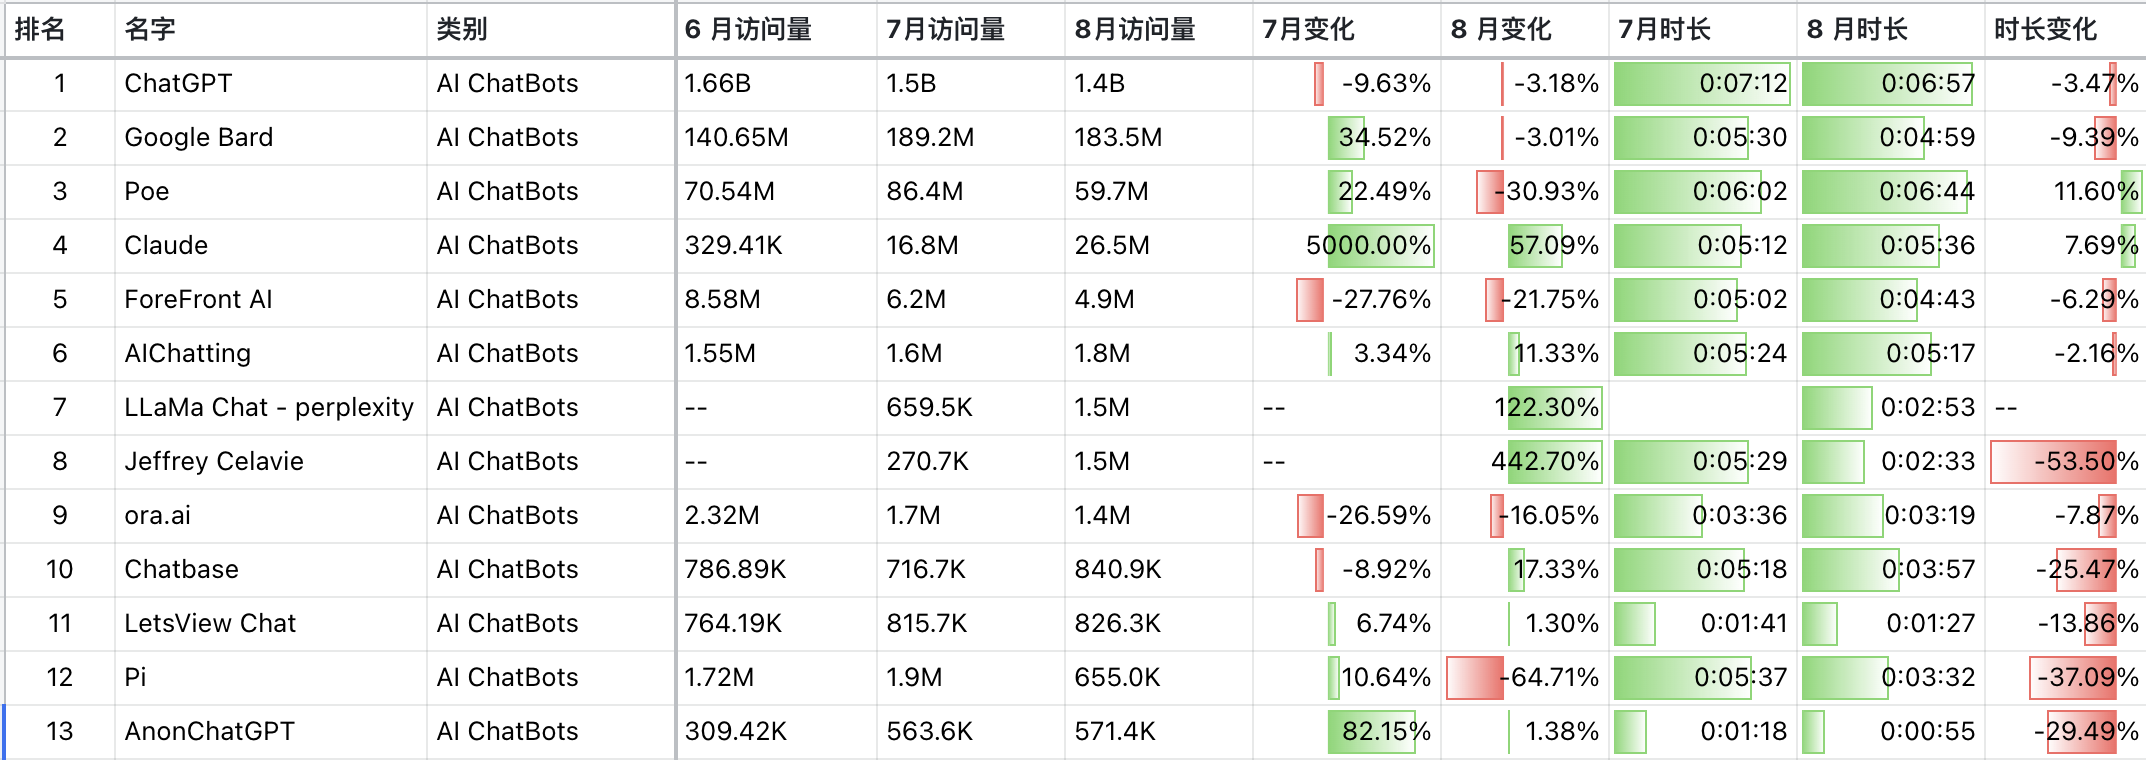Click Claude's 7.69% duration change cell
This screenshot has width=2146, height=762.
(x=2065, y=246)
